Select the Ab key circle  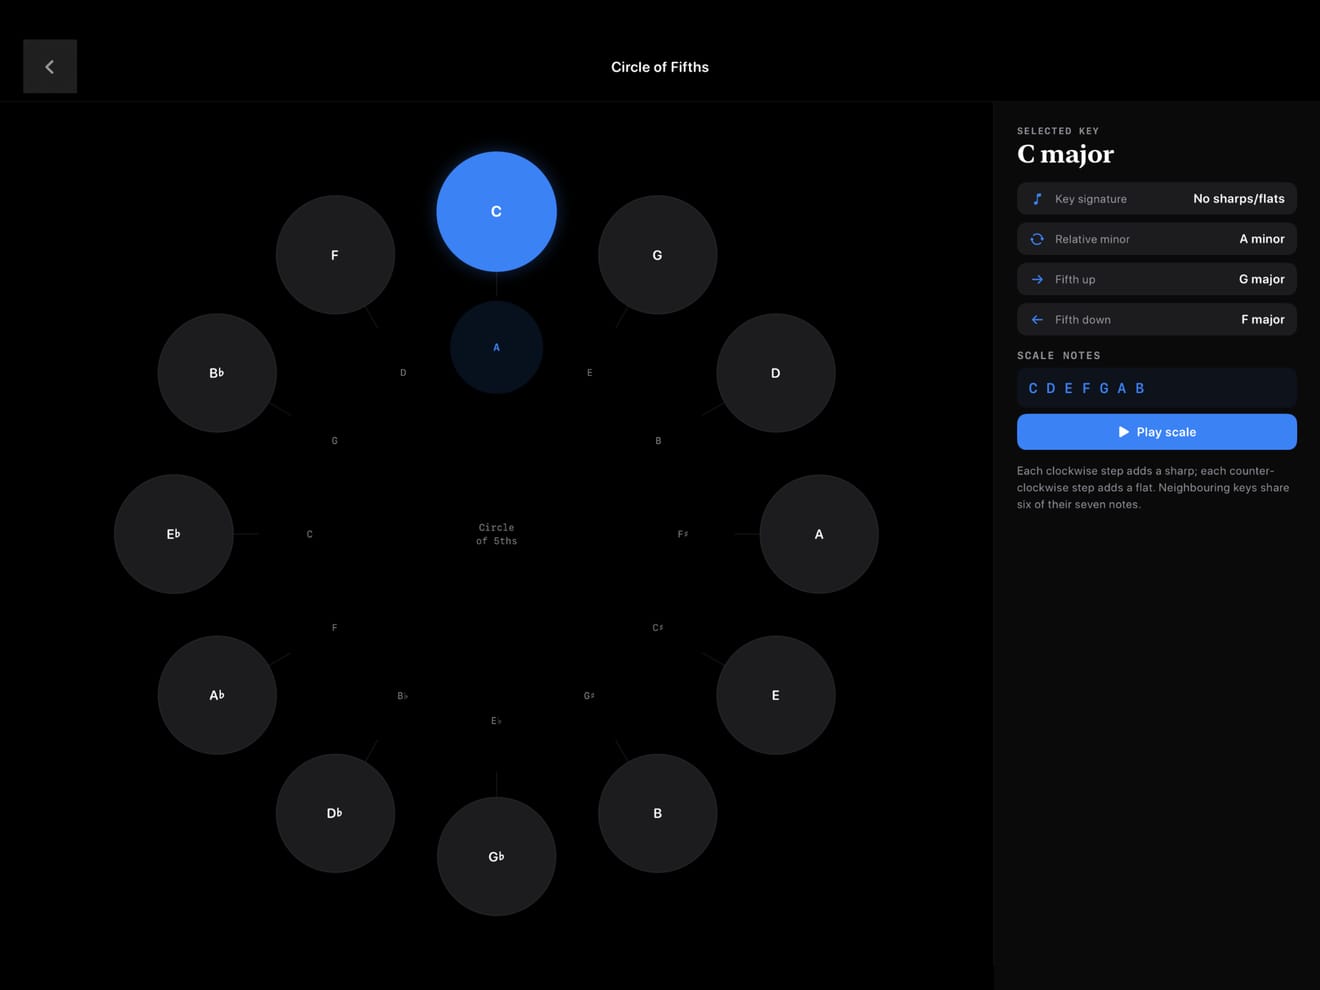click(x=217, y=695)
